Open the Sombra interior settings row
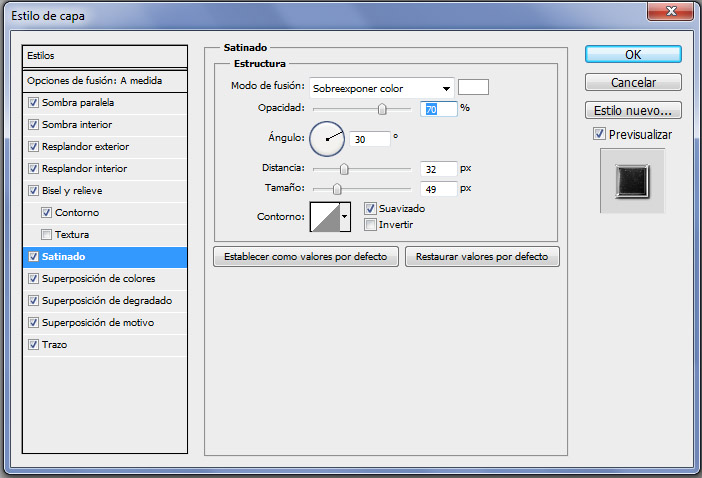The width and height of the screenshot is (702, 478). click(105, 125)
